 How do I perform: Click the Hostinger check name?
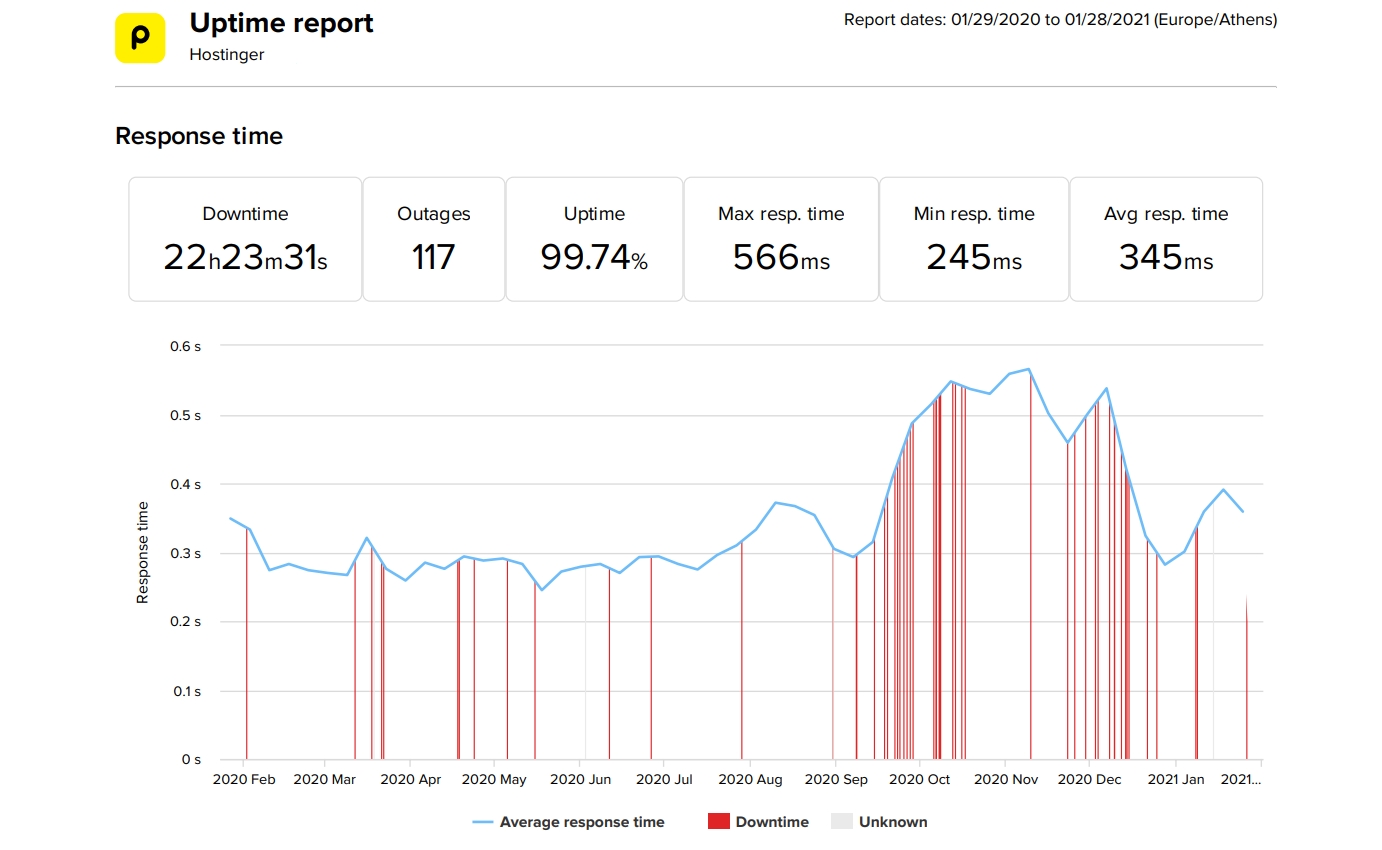tap(227, 55)
